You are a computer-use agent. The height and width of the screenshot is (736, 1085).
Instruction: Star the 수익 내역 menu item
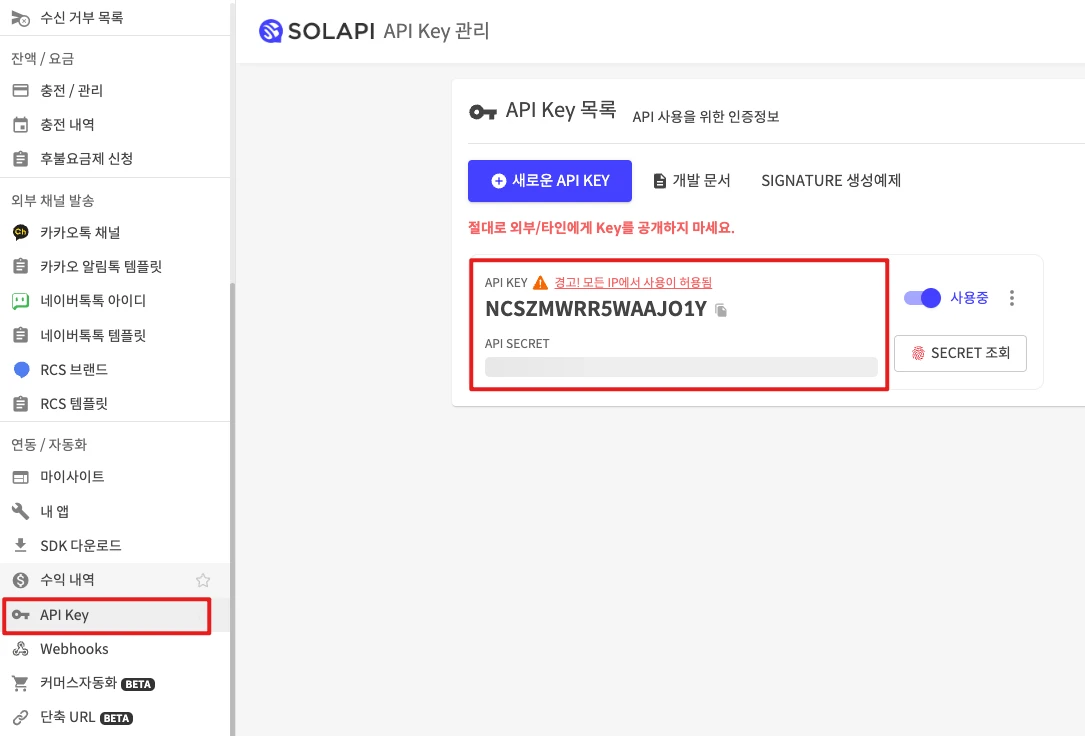(x=203, y=580)
